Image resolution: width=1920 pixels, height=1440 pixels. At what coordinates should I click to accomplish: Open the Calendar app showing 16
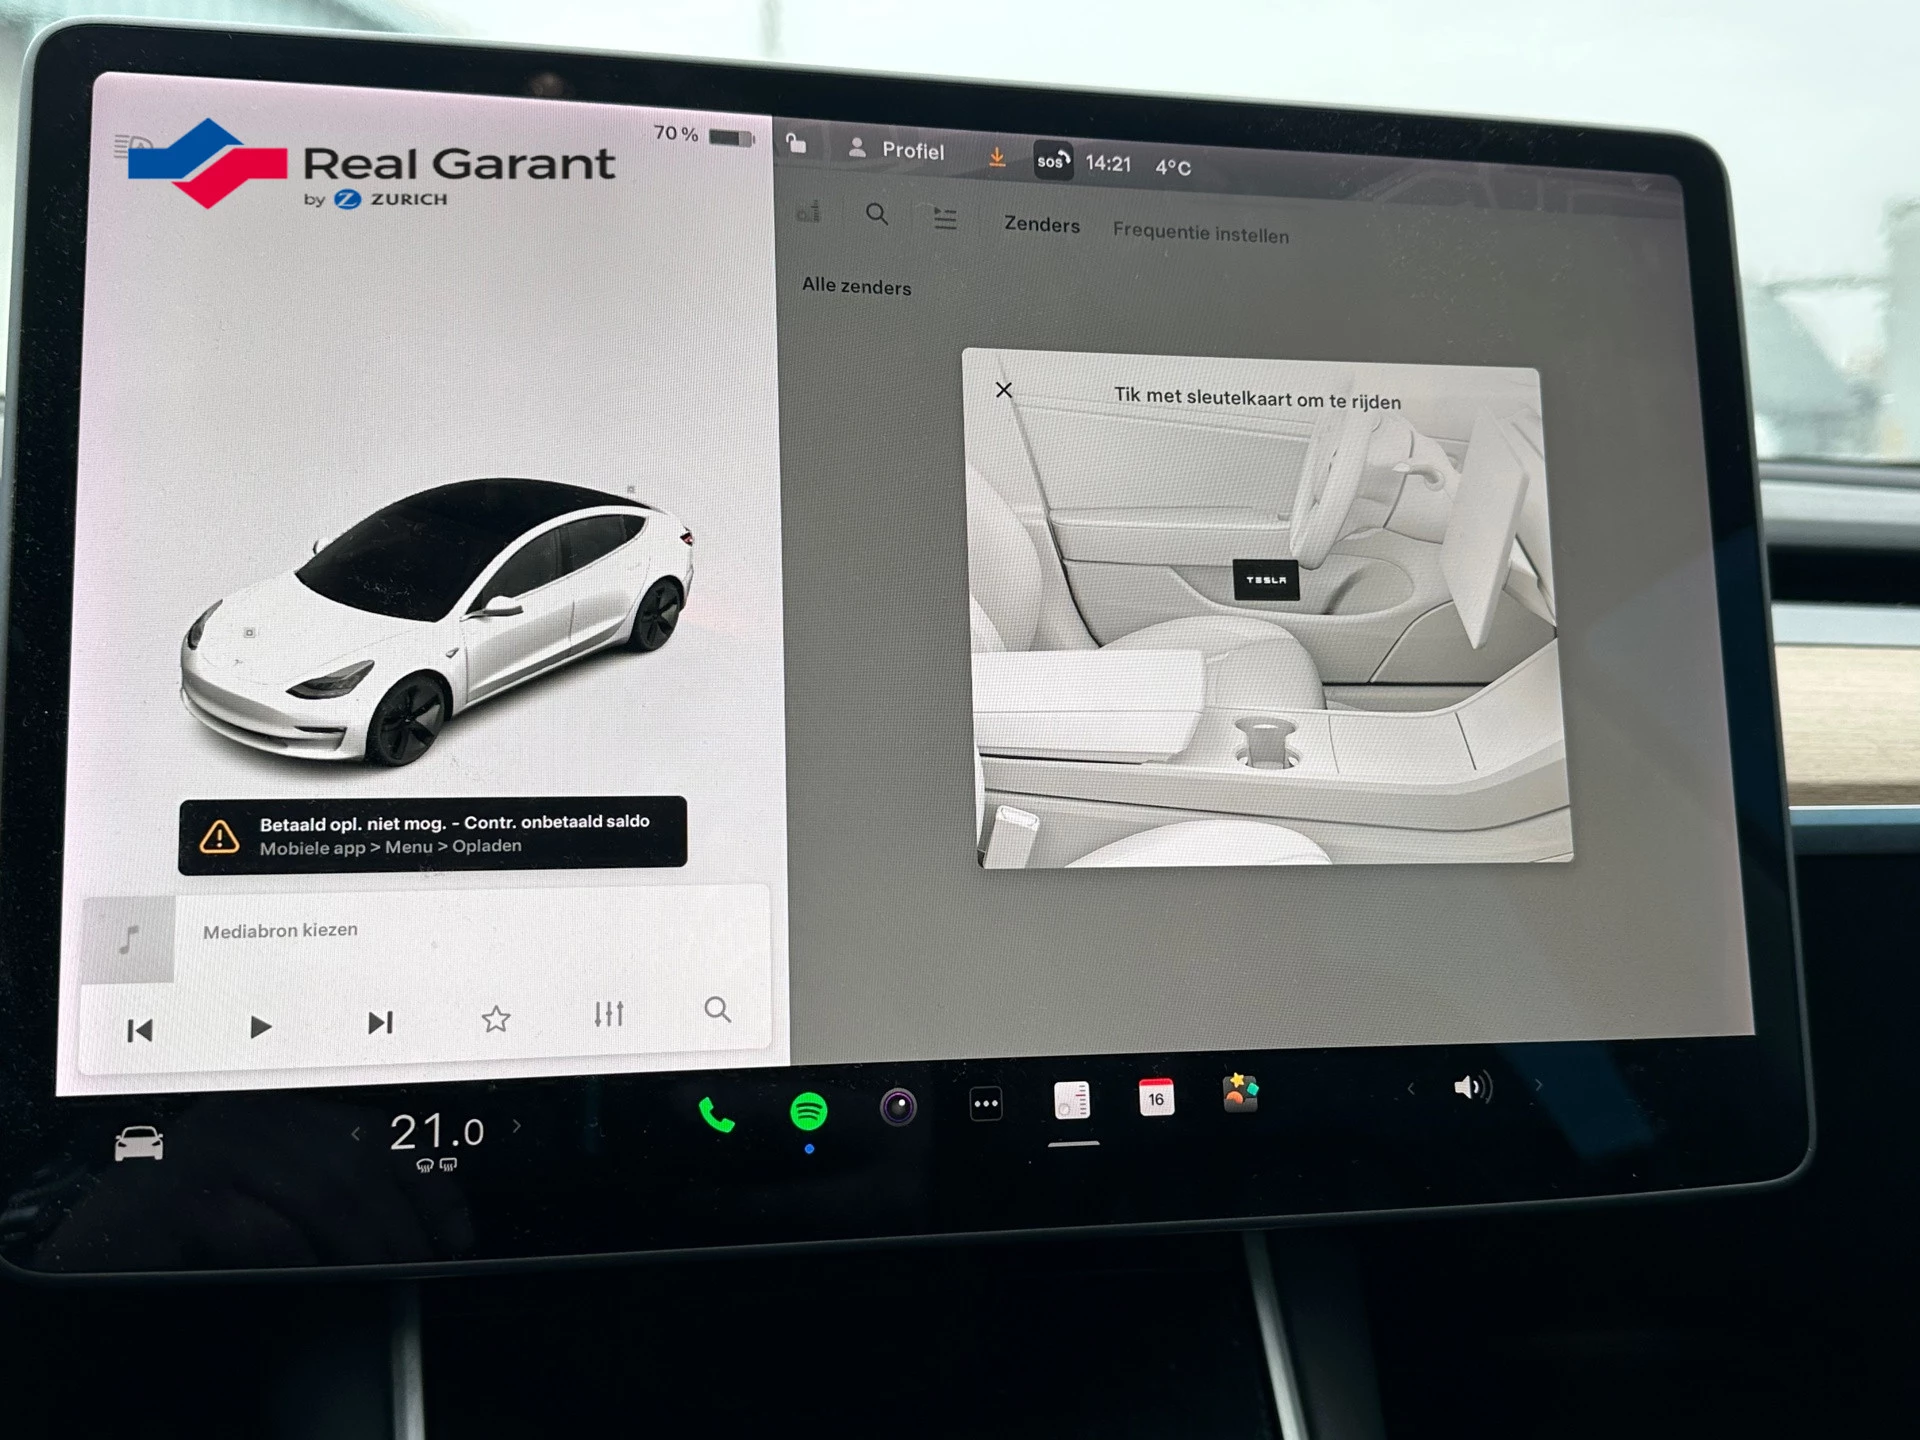click(x=1156, y=1098)
